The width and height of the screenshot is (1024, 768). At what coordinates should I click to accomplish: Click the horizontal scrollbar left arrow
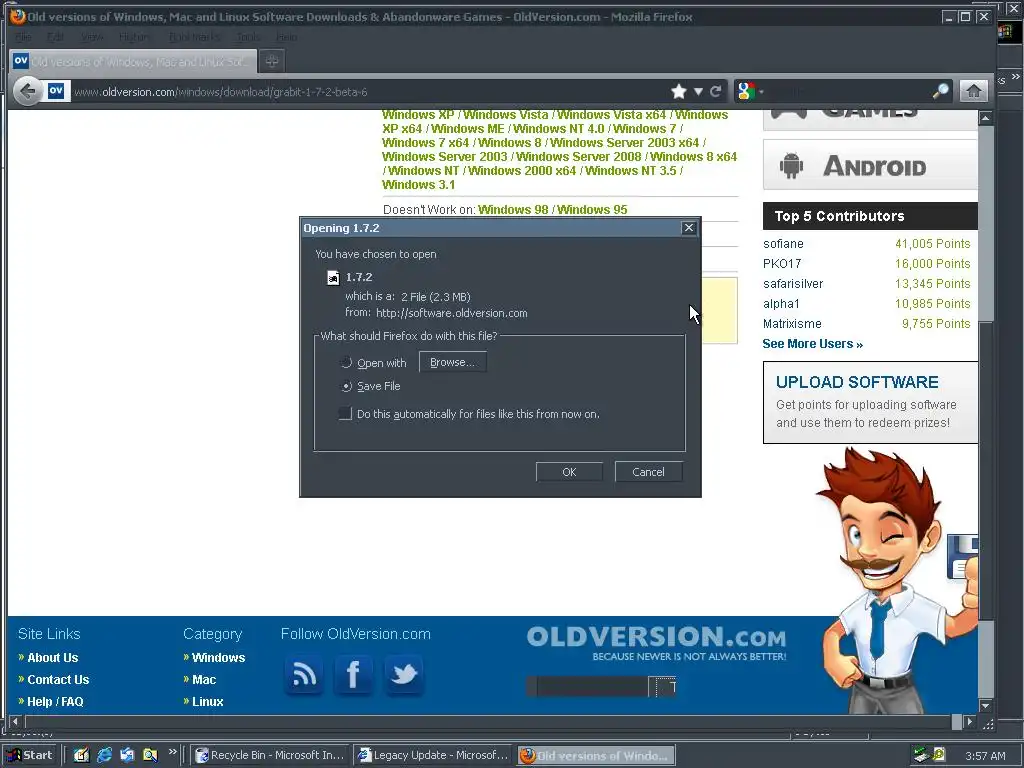click(x=16, y=722)
